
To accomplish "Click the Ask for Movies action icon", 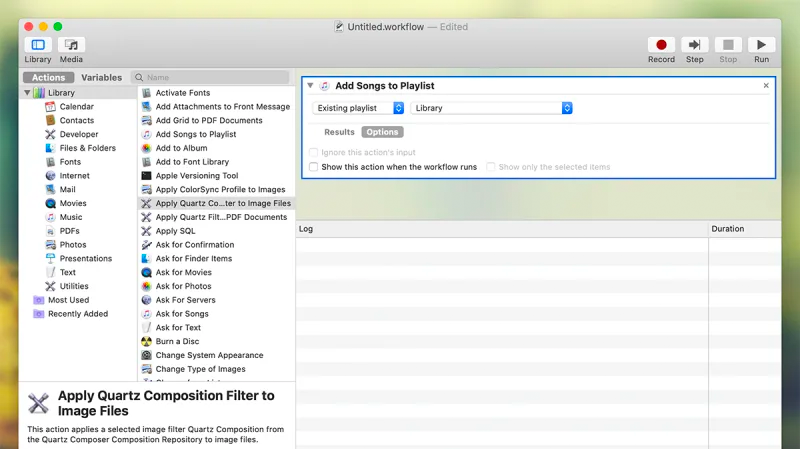I will coord(146,272).
